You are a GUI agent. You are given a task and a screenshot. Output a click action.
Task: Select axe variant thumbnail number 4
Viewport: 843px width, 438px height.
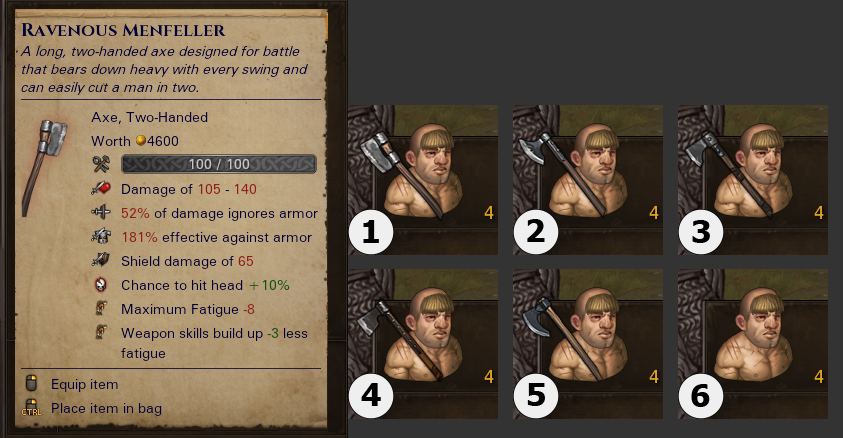click(423, 344)
